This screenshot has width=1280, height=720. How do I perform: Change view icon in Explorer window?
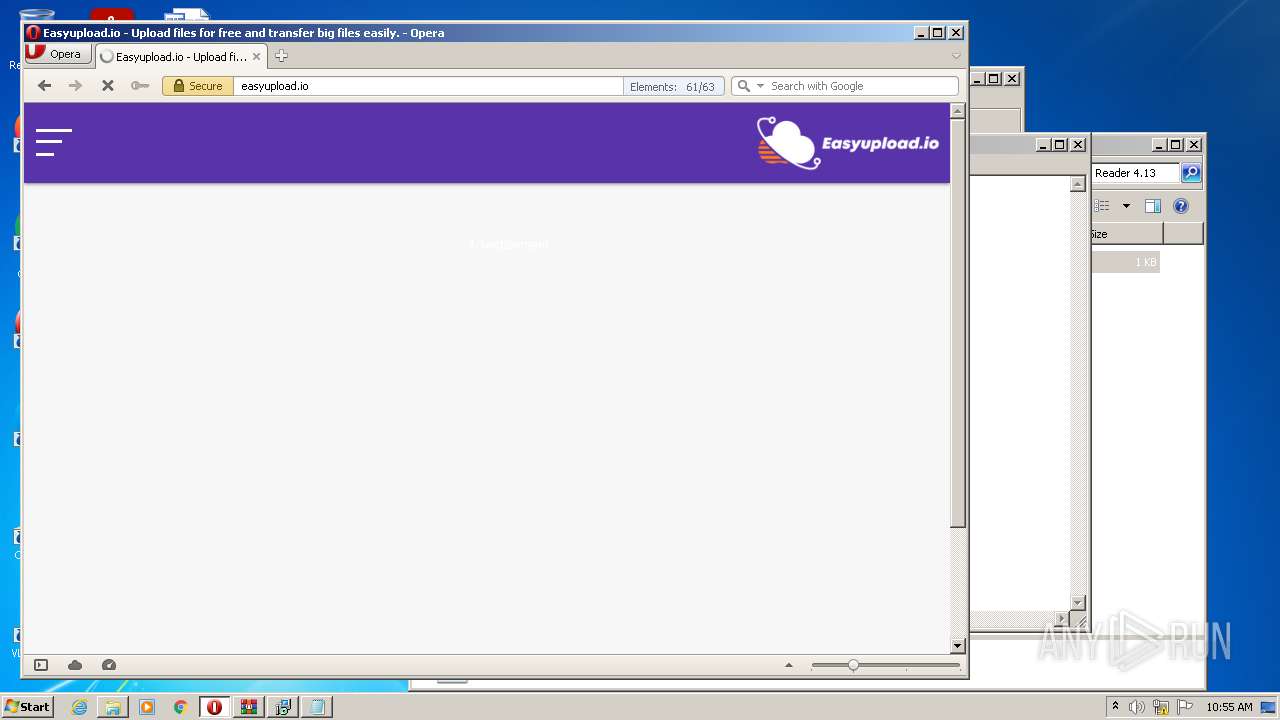coord(1102,206)
